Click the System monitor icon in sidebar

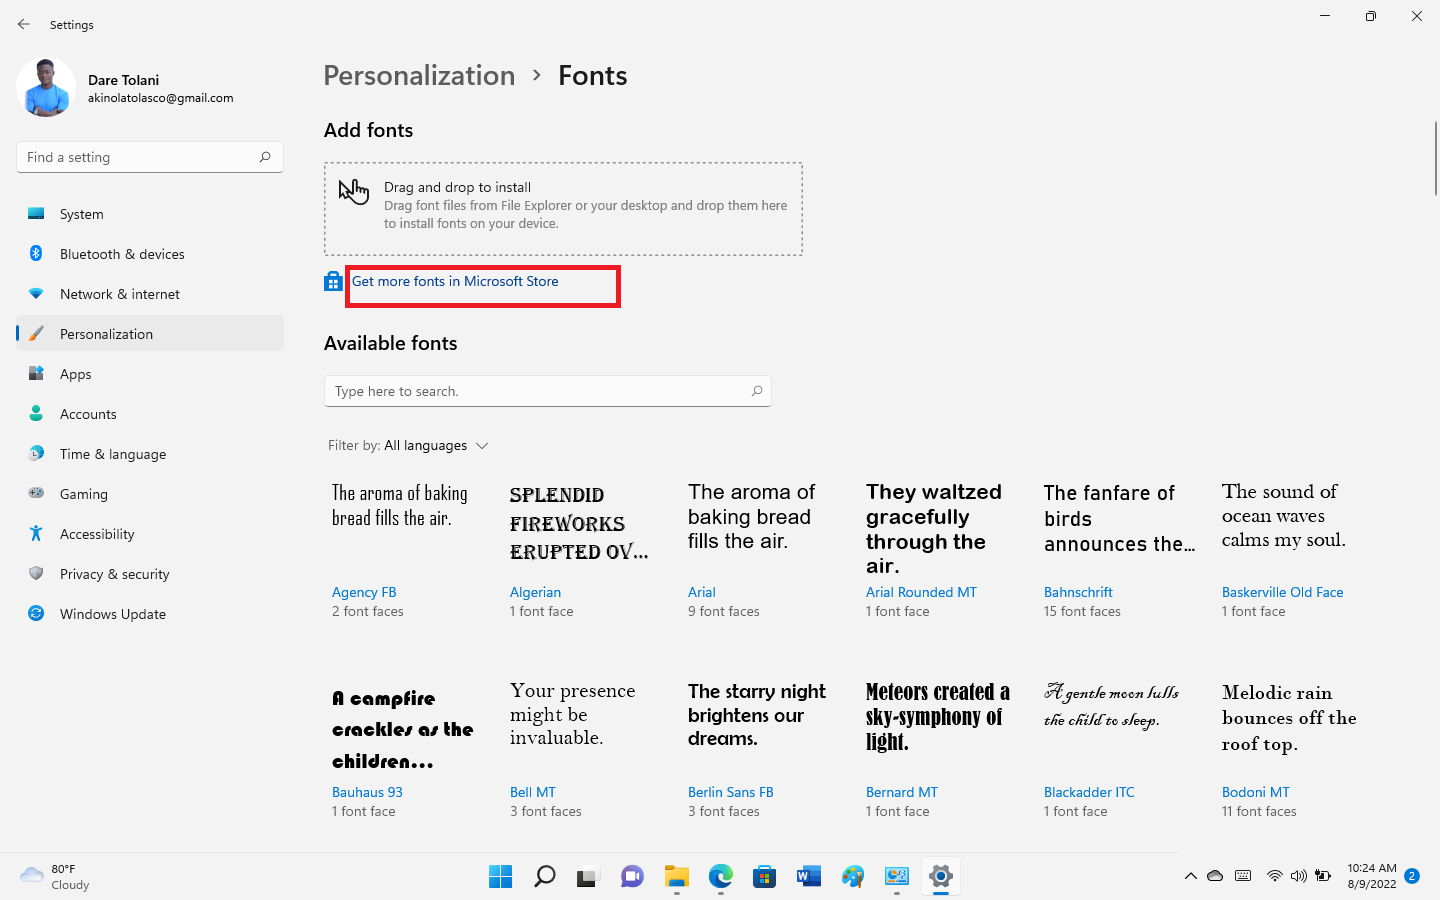tap(36, 214)
